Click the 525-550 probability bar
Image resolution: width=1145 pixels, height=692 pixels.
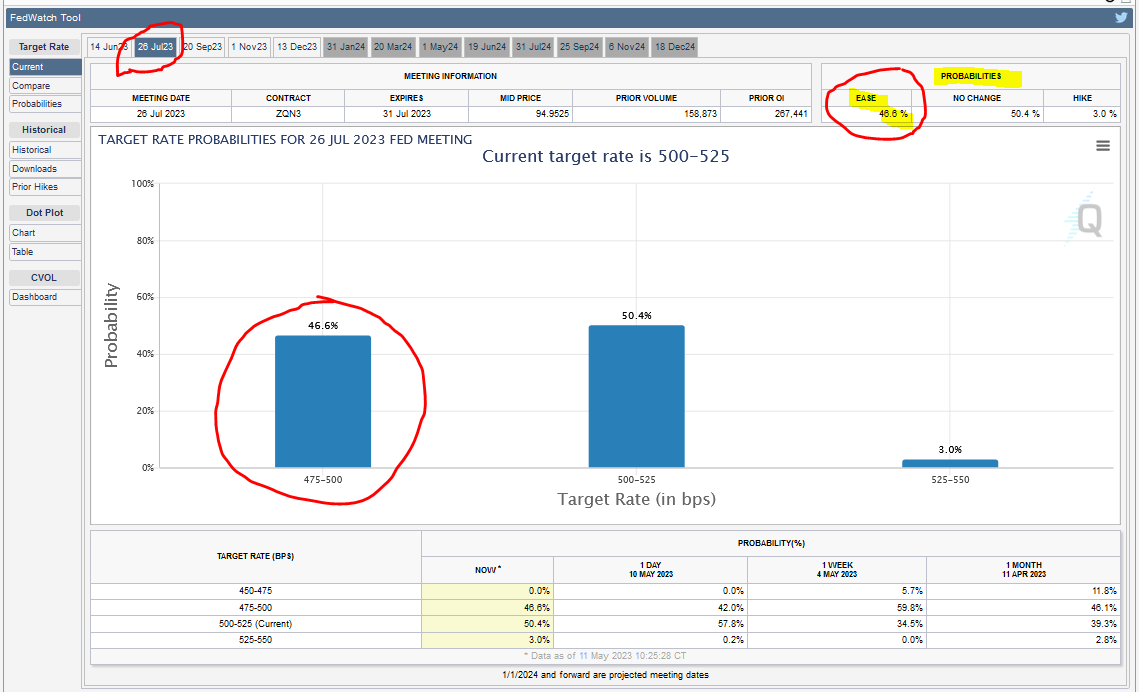950,463
